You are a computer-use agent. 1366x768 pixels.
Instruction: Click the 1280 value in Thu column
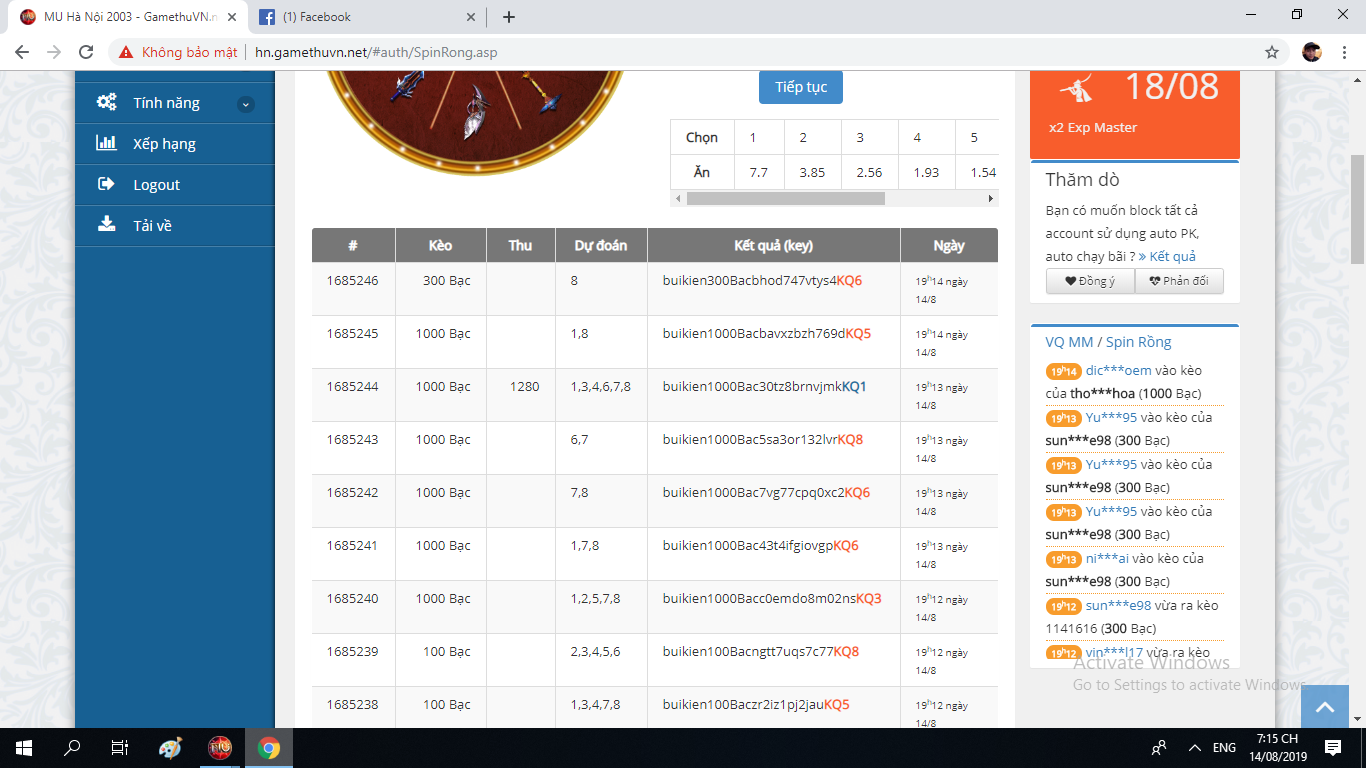coord(524,387)
